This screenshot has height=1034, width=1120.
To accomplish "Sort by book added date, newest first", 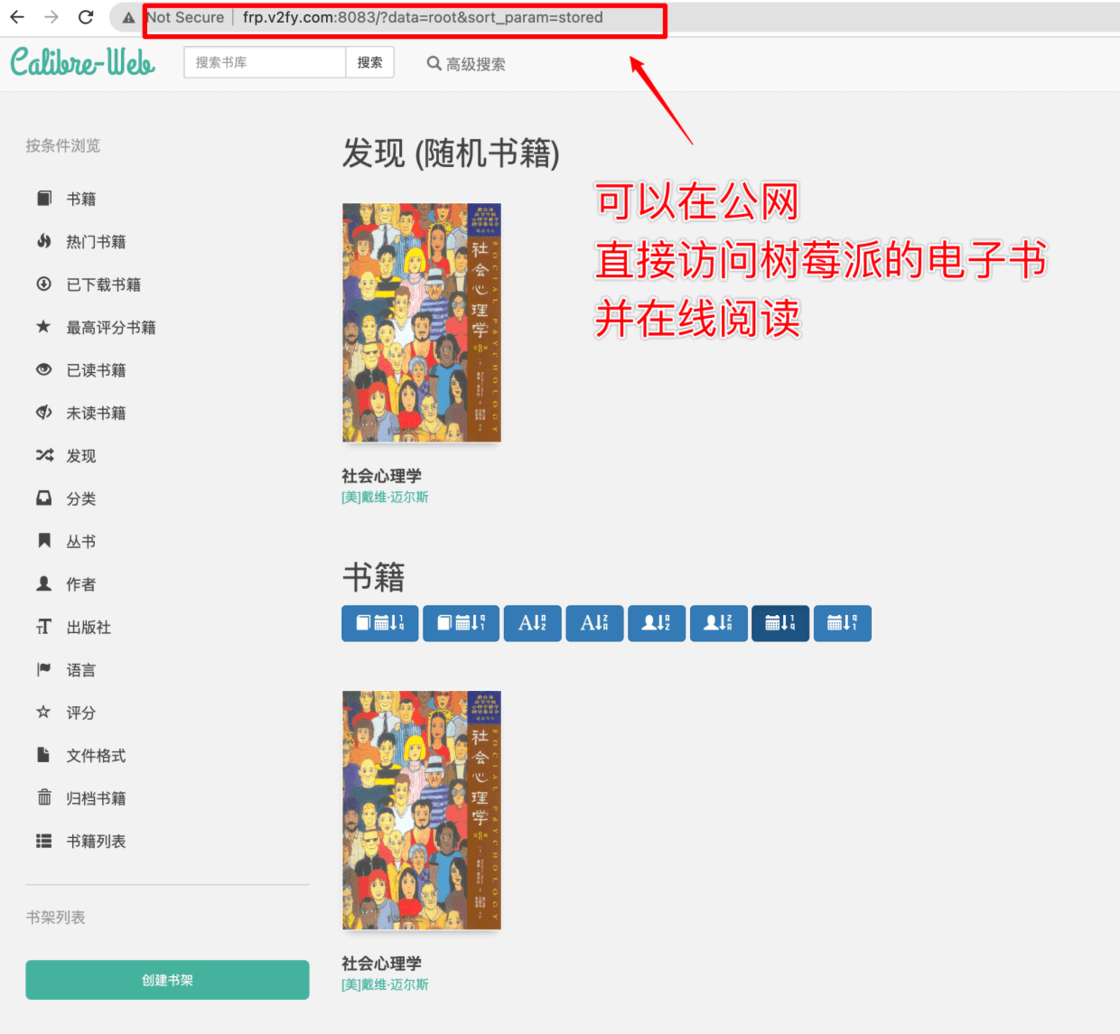I will pos(379,623).
